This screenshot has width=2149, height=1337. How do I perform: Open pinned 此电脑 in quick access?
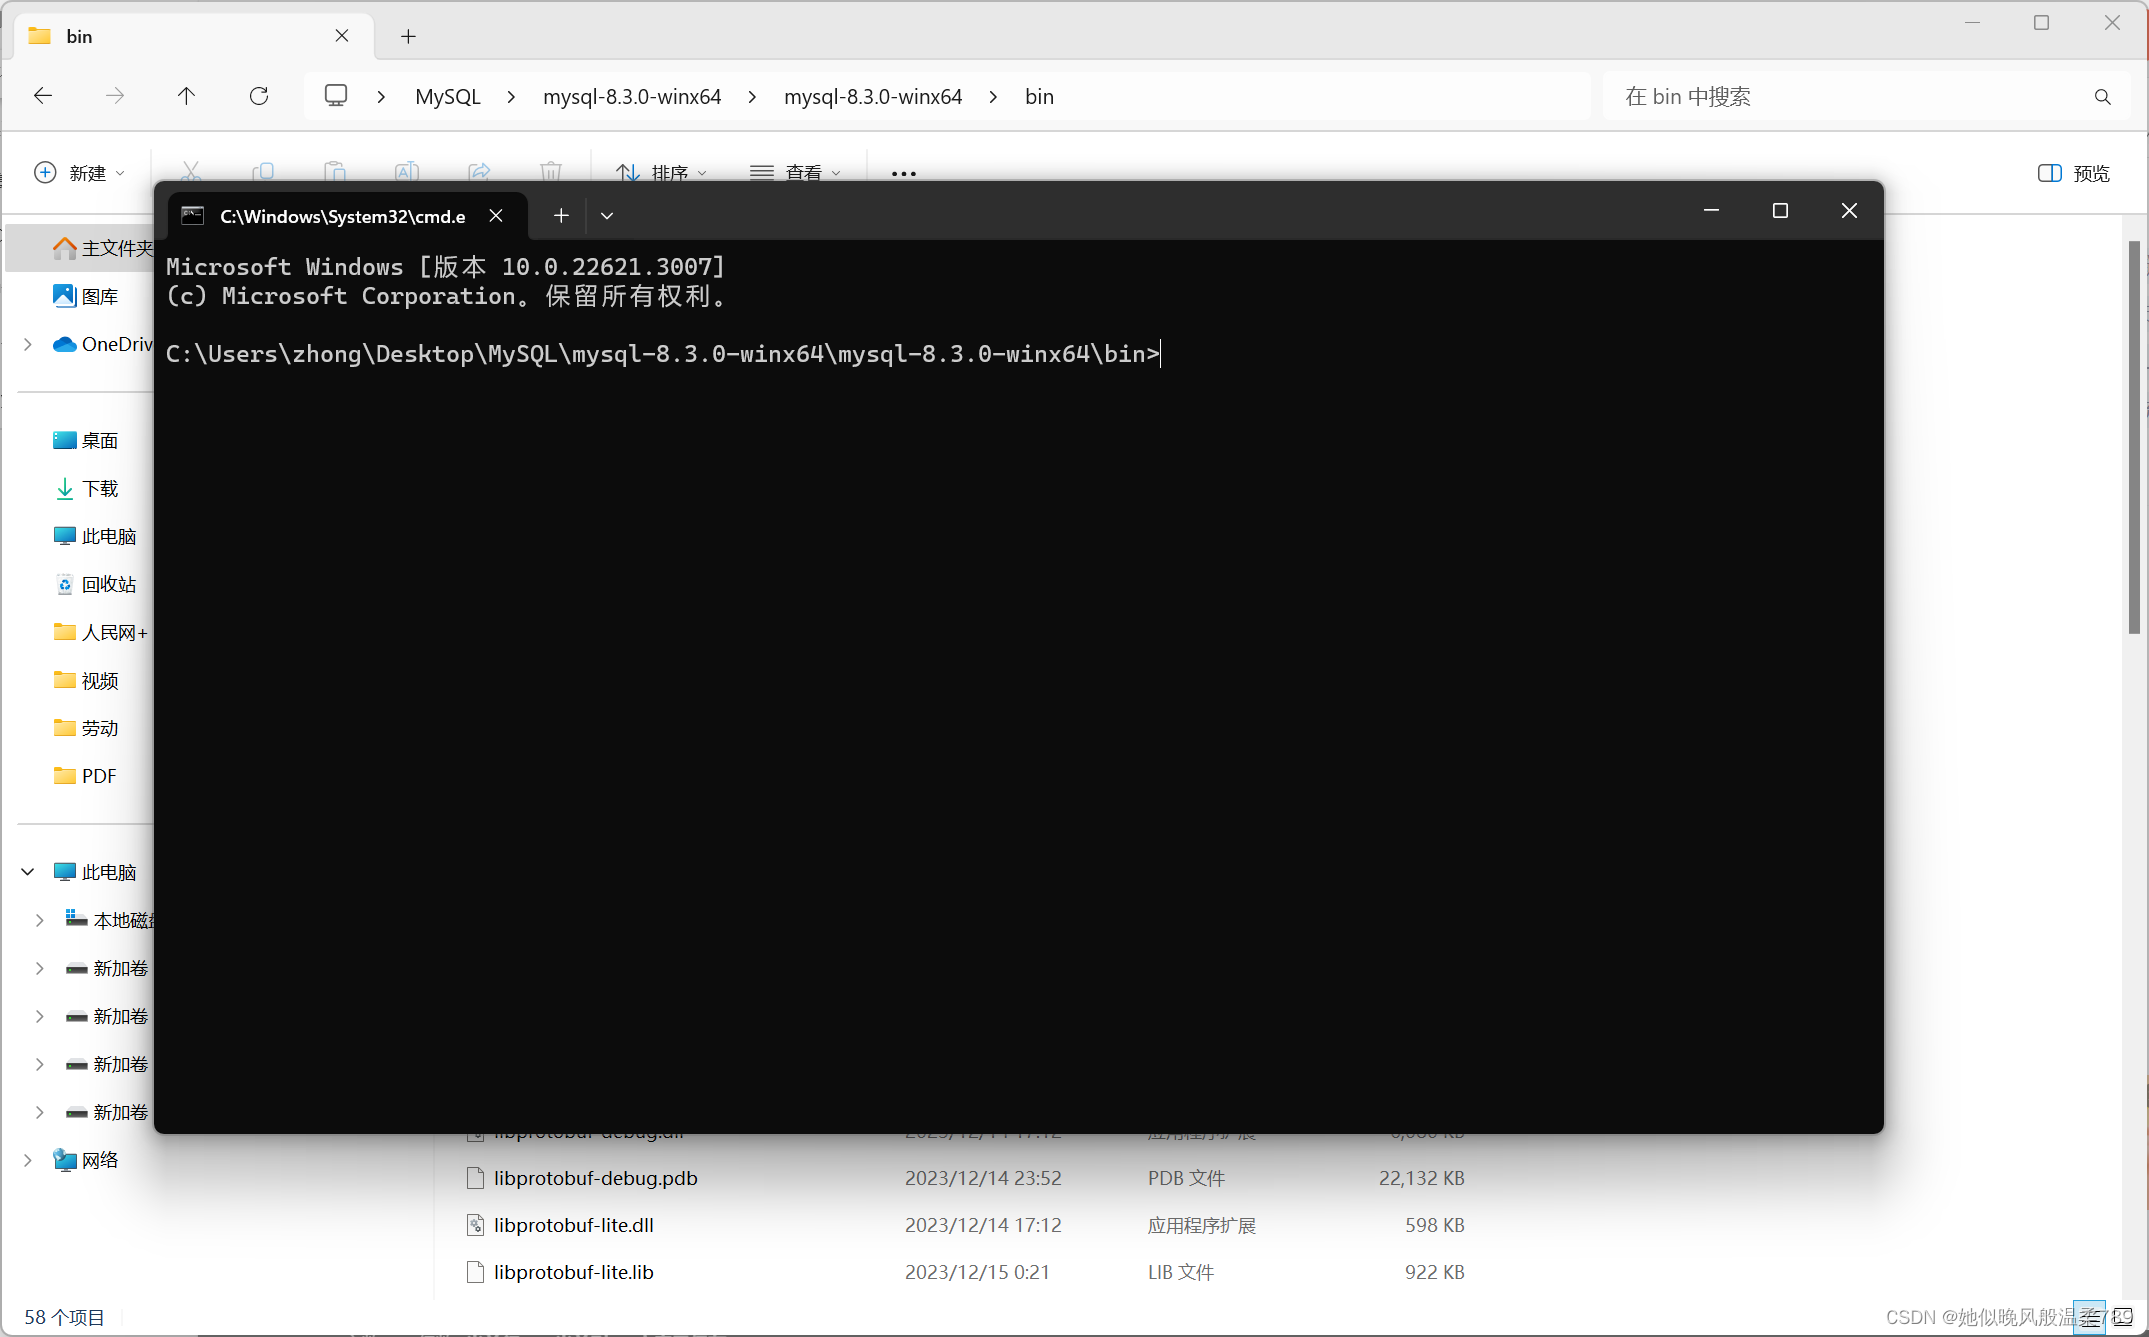(x=95, y=536)
